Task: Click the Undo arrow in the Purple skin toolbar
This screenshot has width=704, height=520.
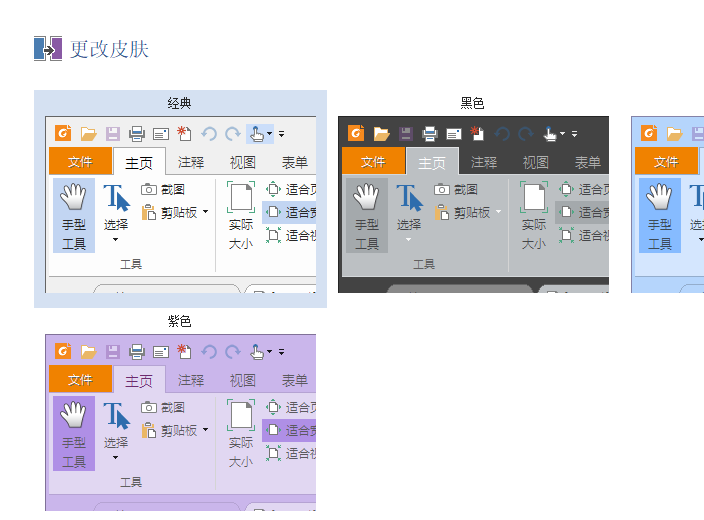Action: (209, 351)
